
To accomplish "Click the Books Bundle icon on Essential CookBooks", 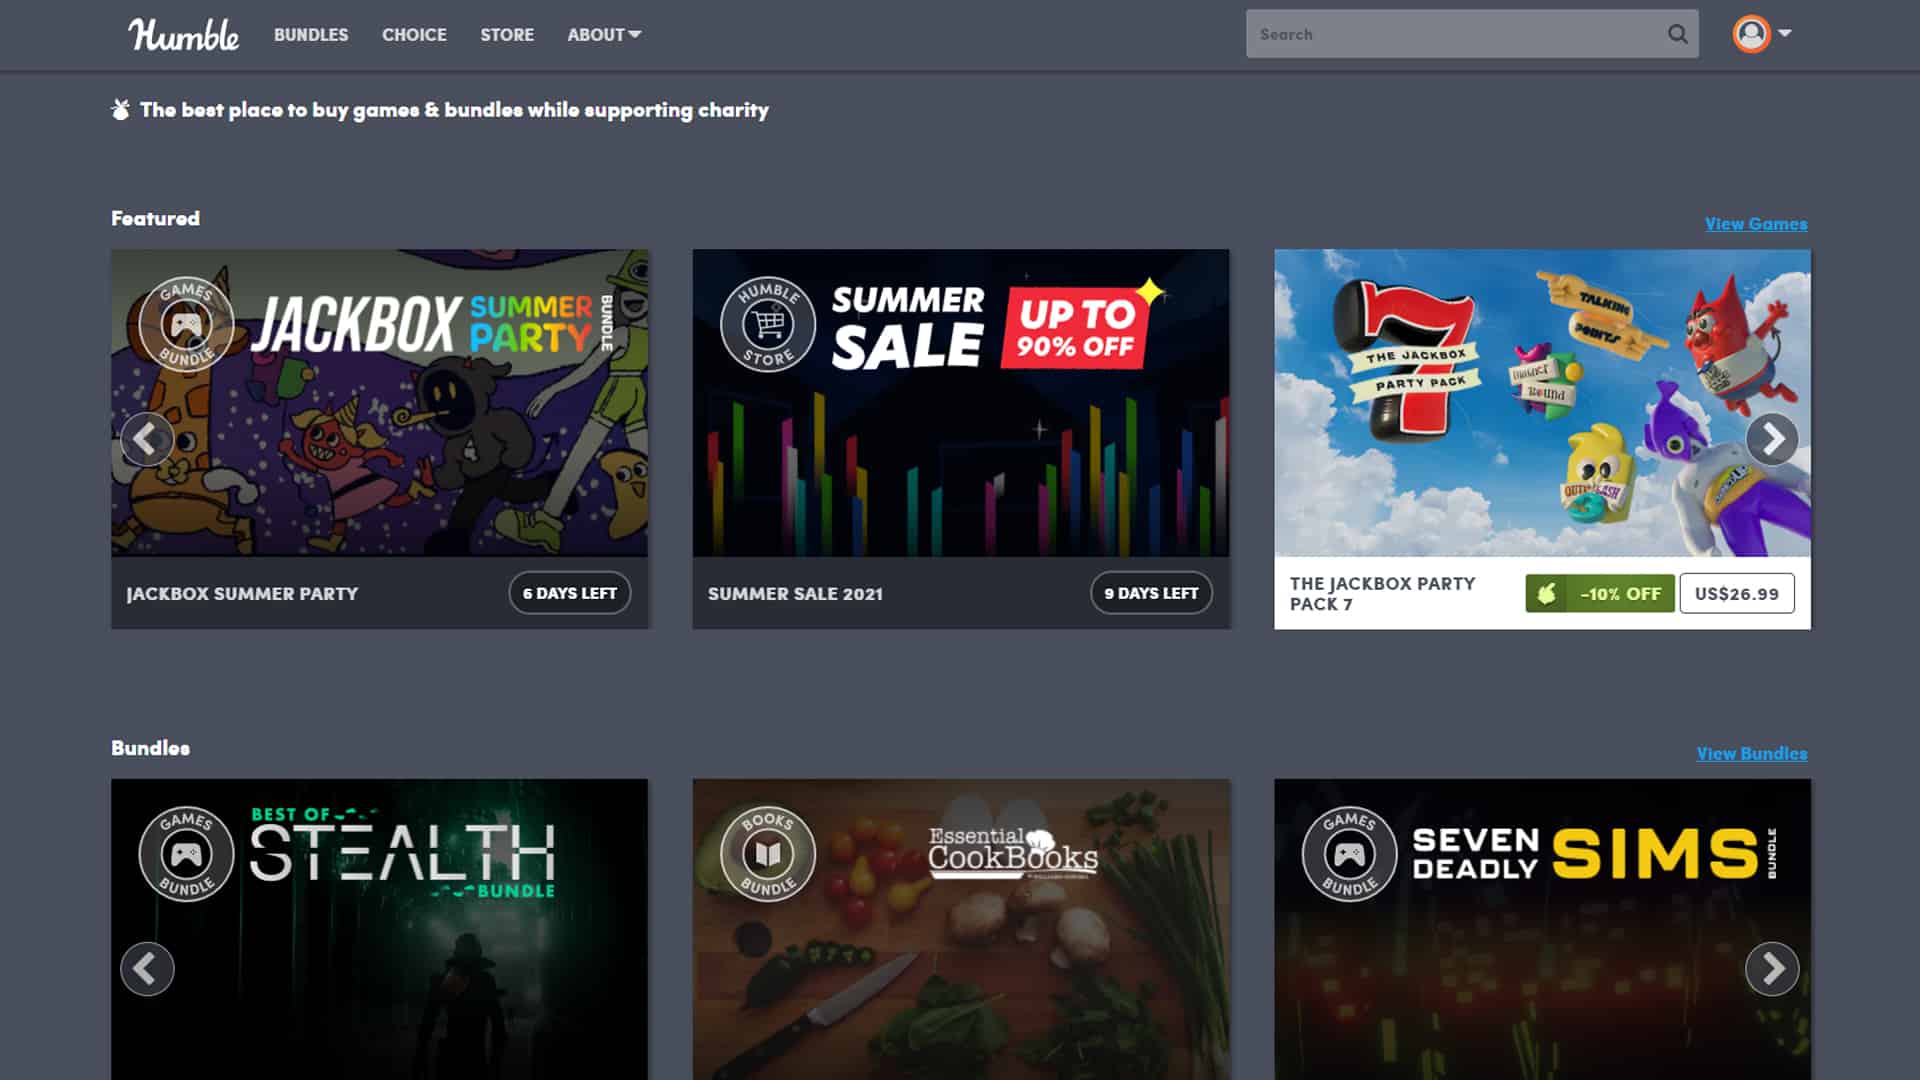I will pyautogui.click(x=767, y=852).
